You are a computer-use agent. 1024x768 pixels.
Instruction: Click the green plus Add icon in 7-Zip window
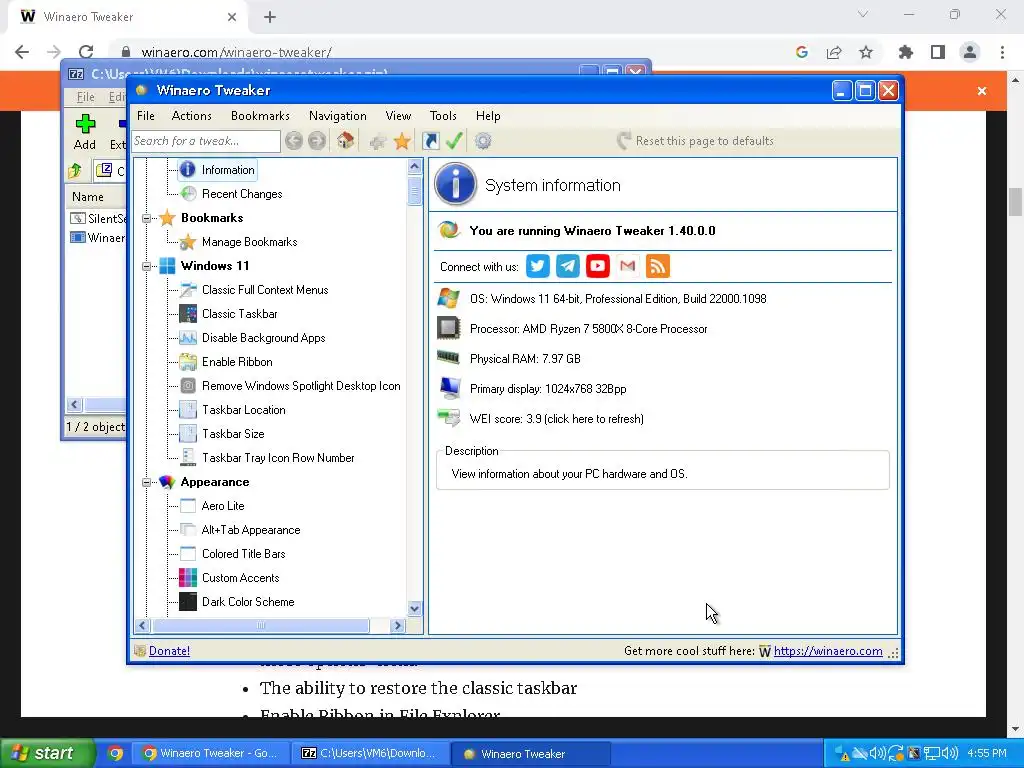[85, 123]
